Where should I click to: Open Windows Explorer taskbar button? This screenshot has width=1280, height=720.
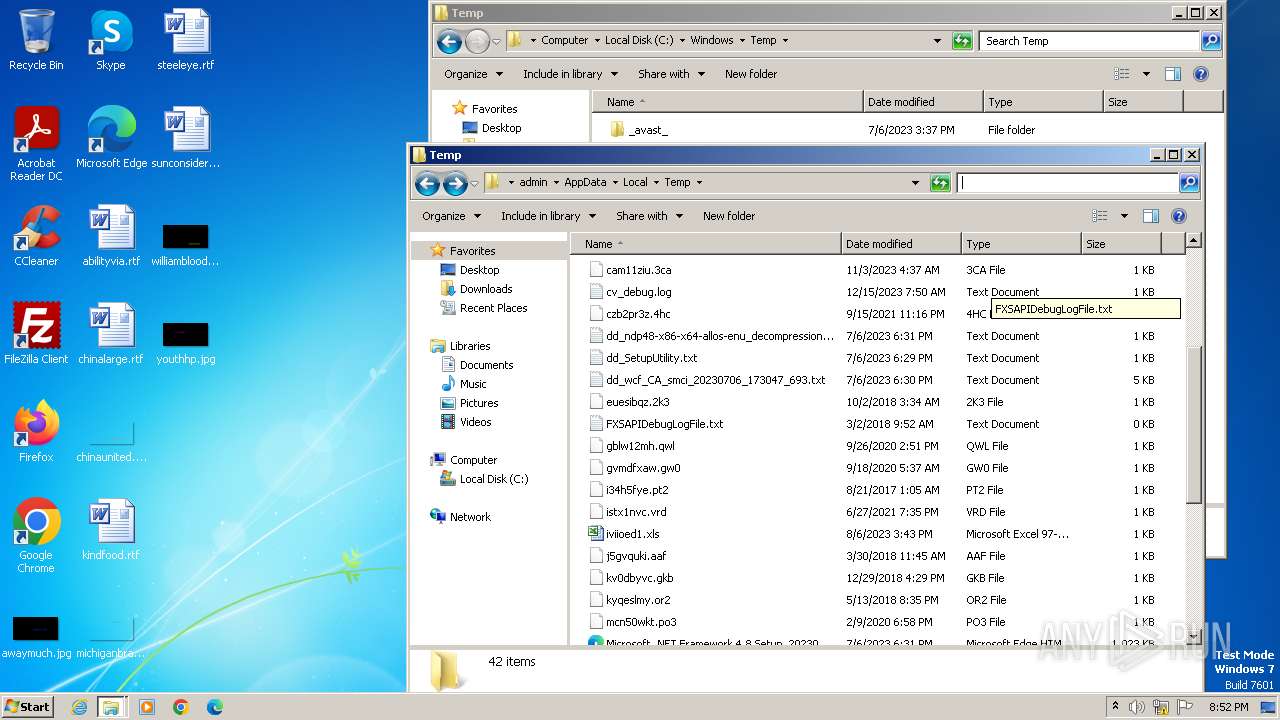(x=111, y=707)
